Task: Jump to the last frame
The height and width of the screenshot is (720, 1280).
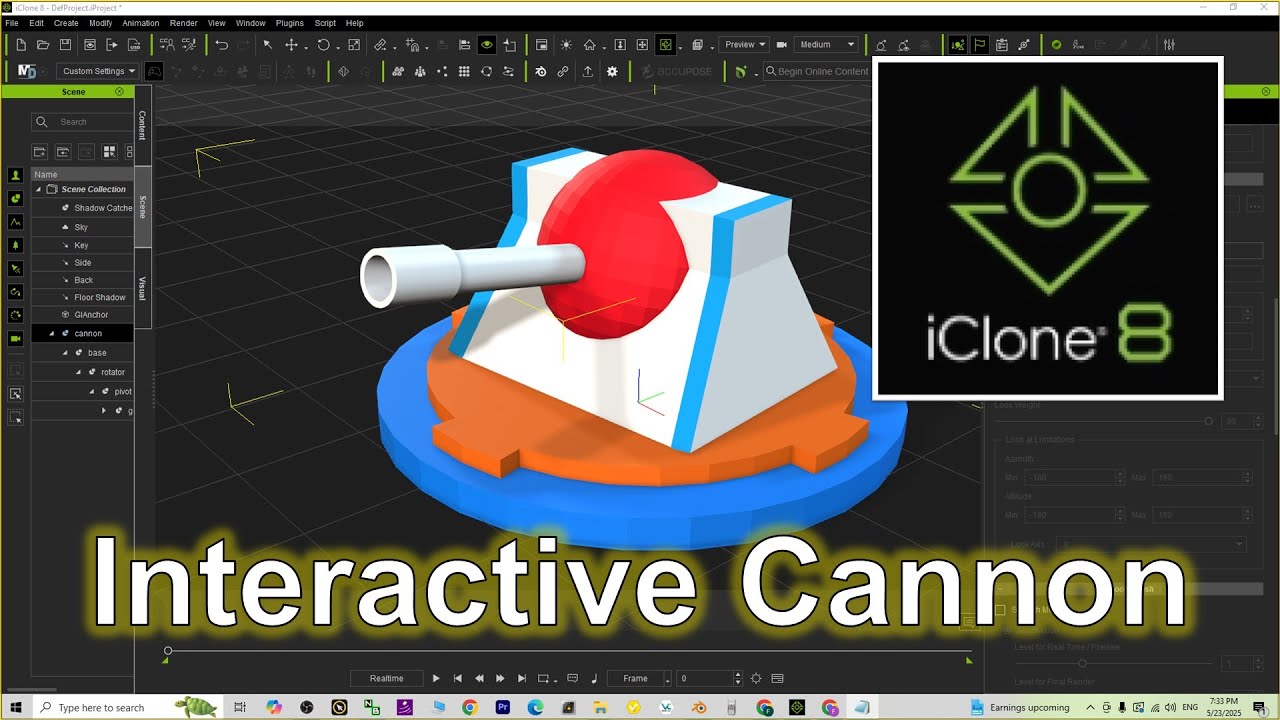Action: click(x=521, y=678)
